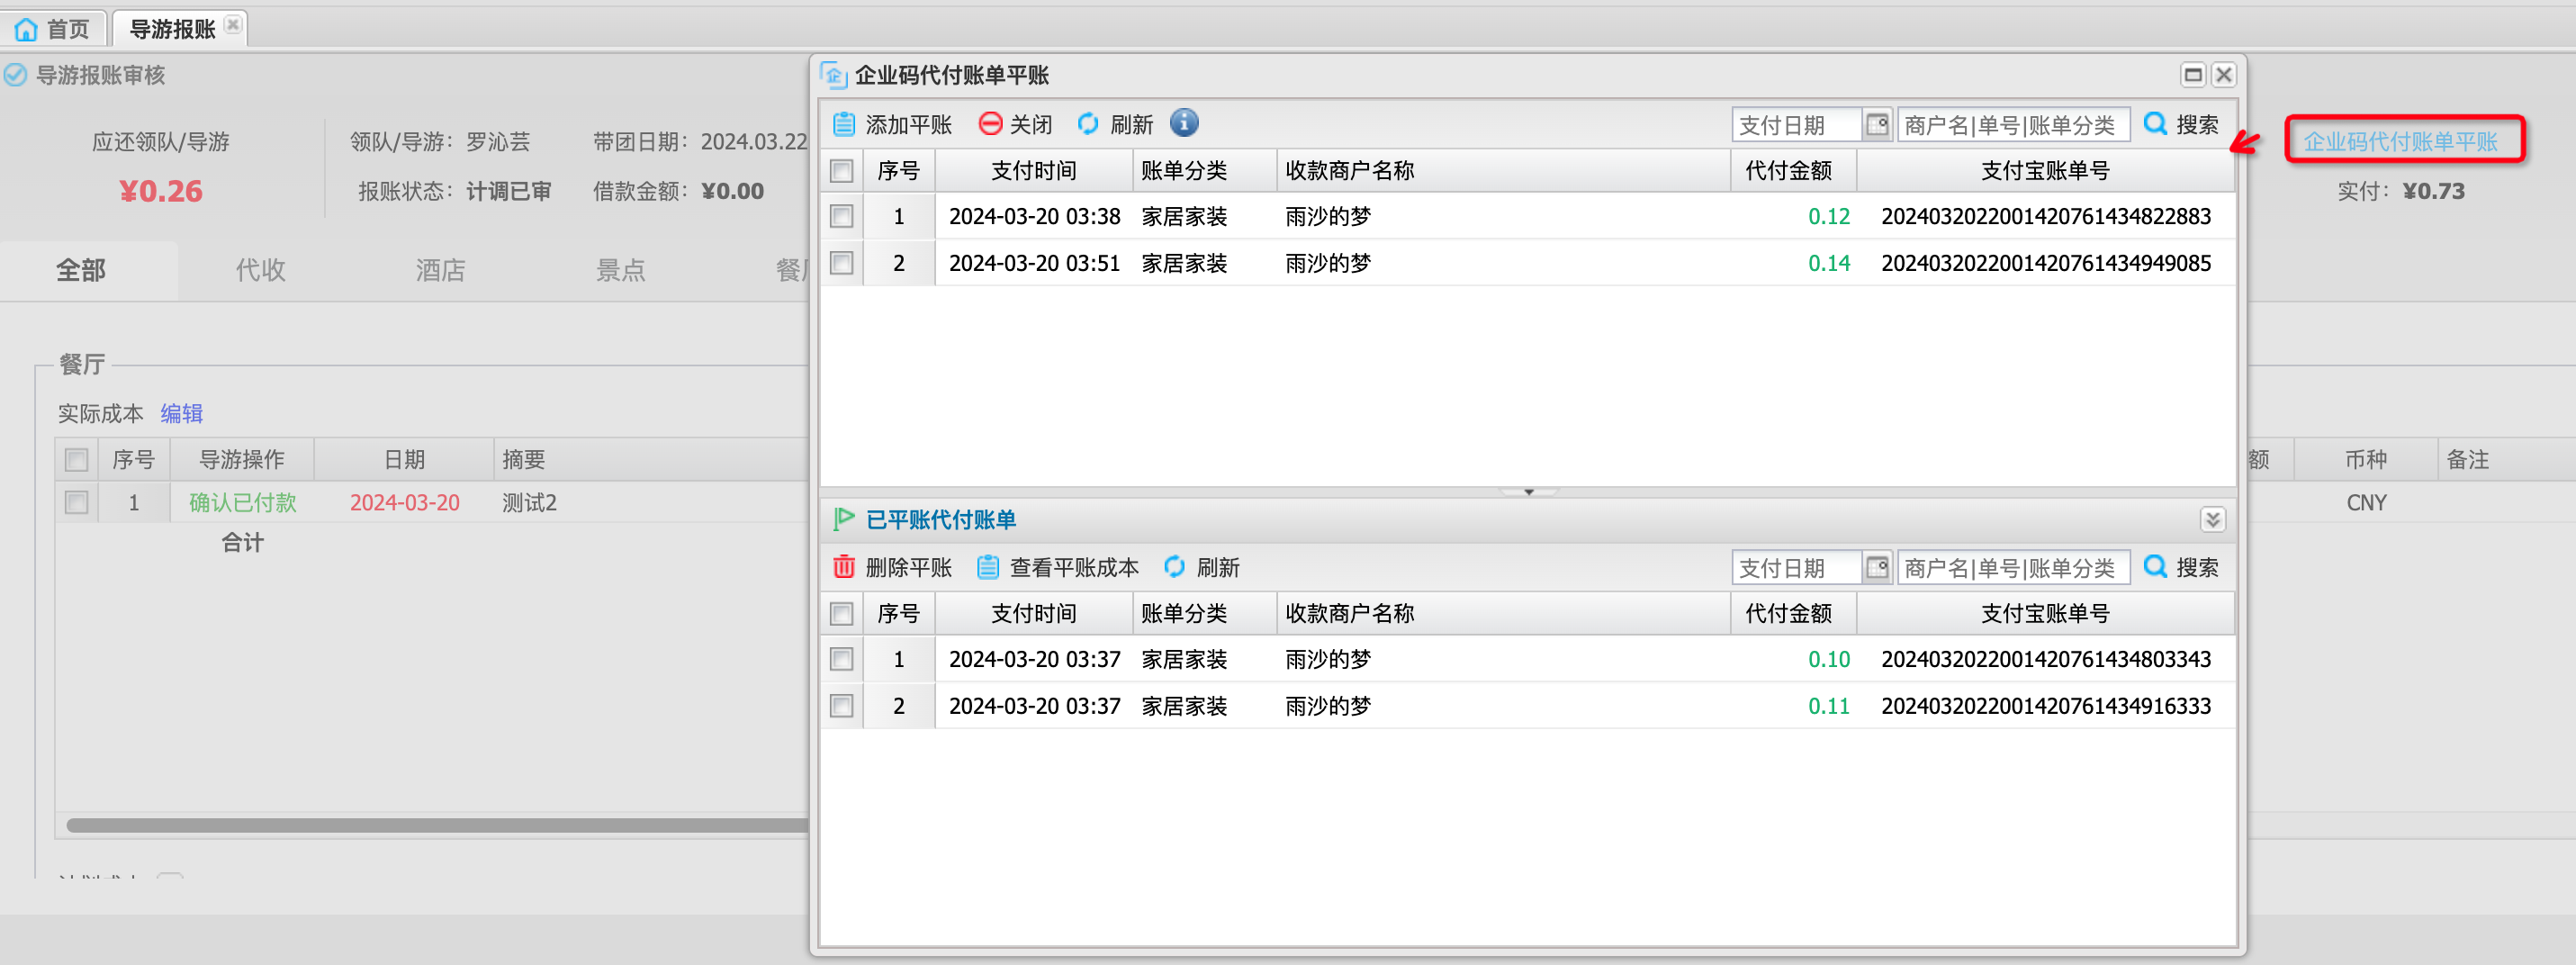Image resolution: width=2576 pixels, height=965 pixels.
Task: Focus the upper 商户名|单号|账单分类 search box
Action: pyautogui.click(x=2013, y=125)
